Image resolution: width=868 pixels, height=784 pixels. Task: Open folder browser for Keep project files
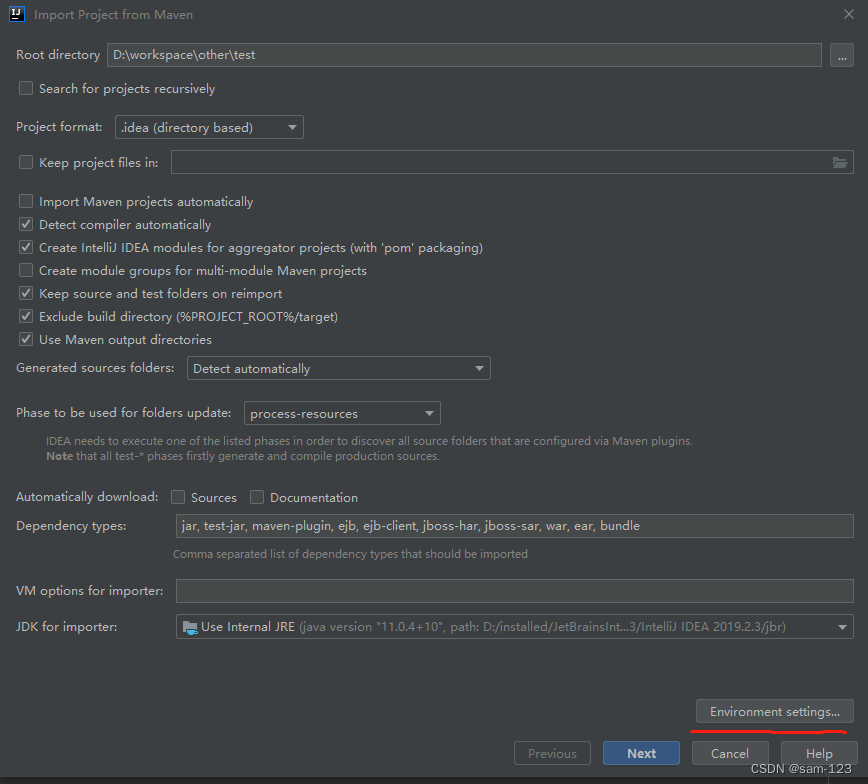pos(840,163)
